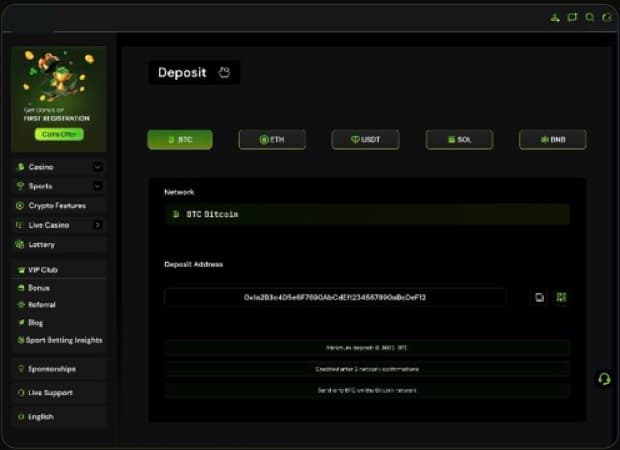Image resolution: width=620 pixels, height=450 pixels.
Task: Click the minimum deposit info row
Action: 367,348
